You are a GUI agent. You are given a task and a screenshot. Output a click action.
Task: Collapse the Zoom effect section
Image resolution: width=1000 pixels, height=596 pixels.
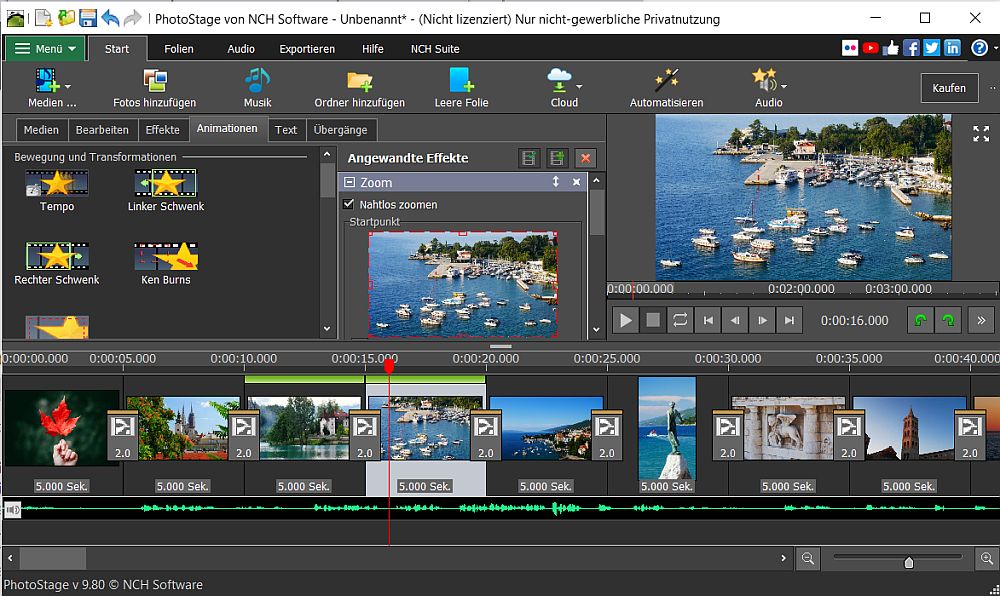coord(349,182)
